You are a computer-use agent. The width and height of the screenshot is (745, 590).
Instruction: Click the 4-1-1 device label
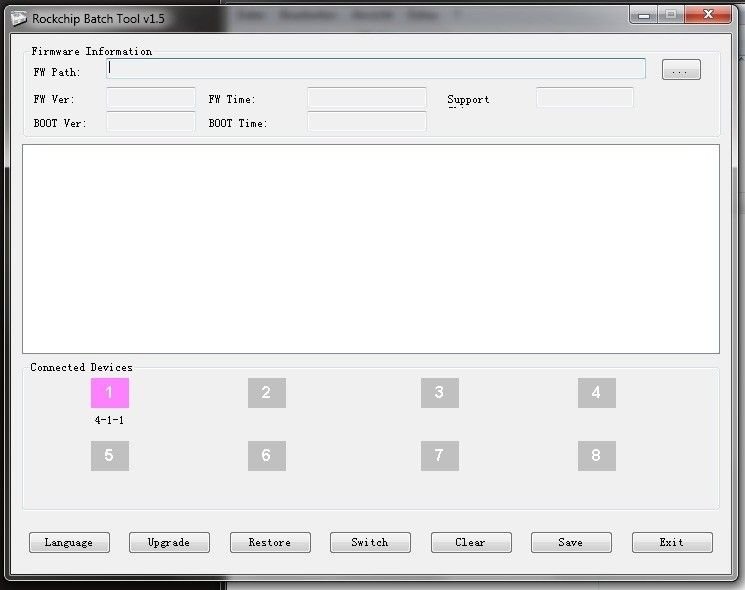tap(109, 420)
